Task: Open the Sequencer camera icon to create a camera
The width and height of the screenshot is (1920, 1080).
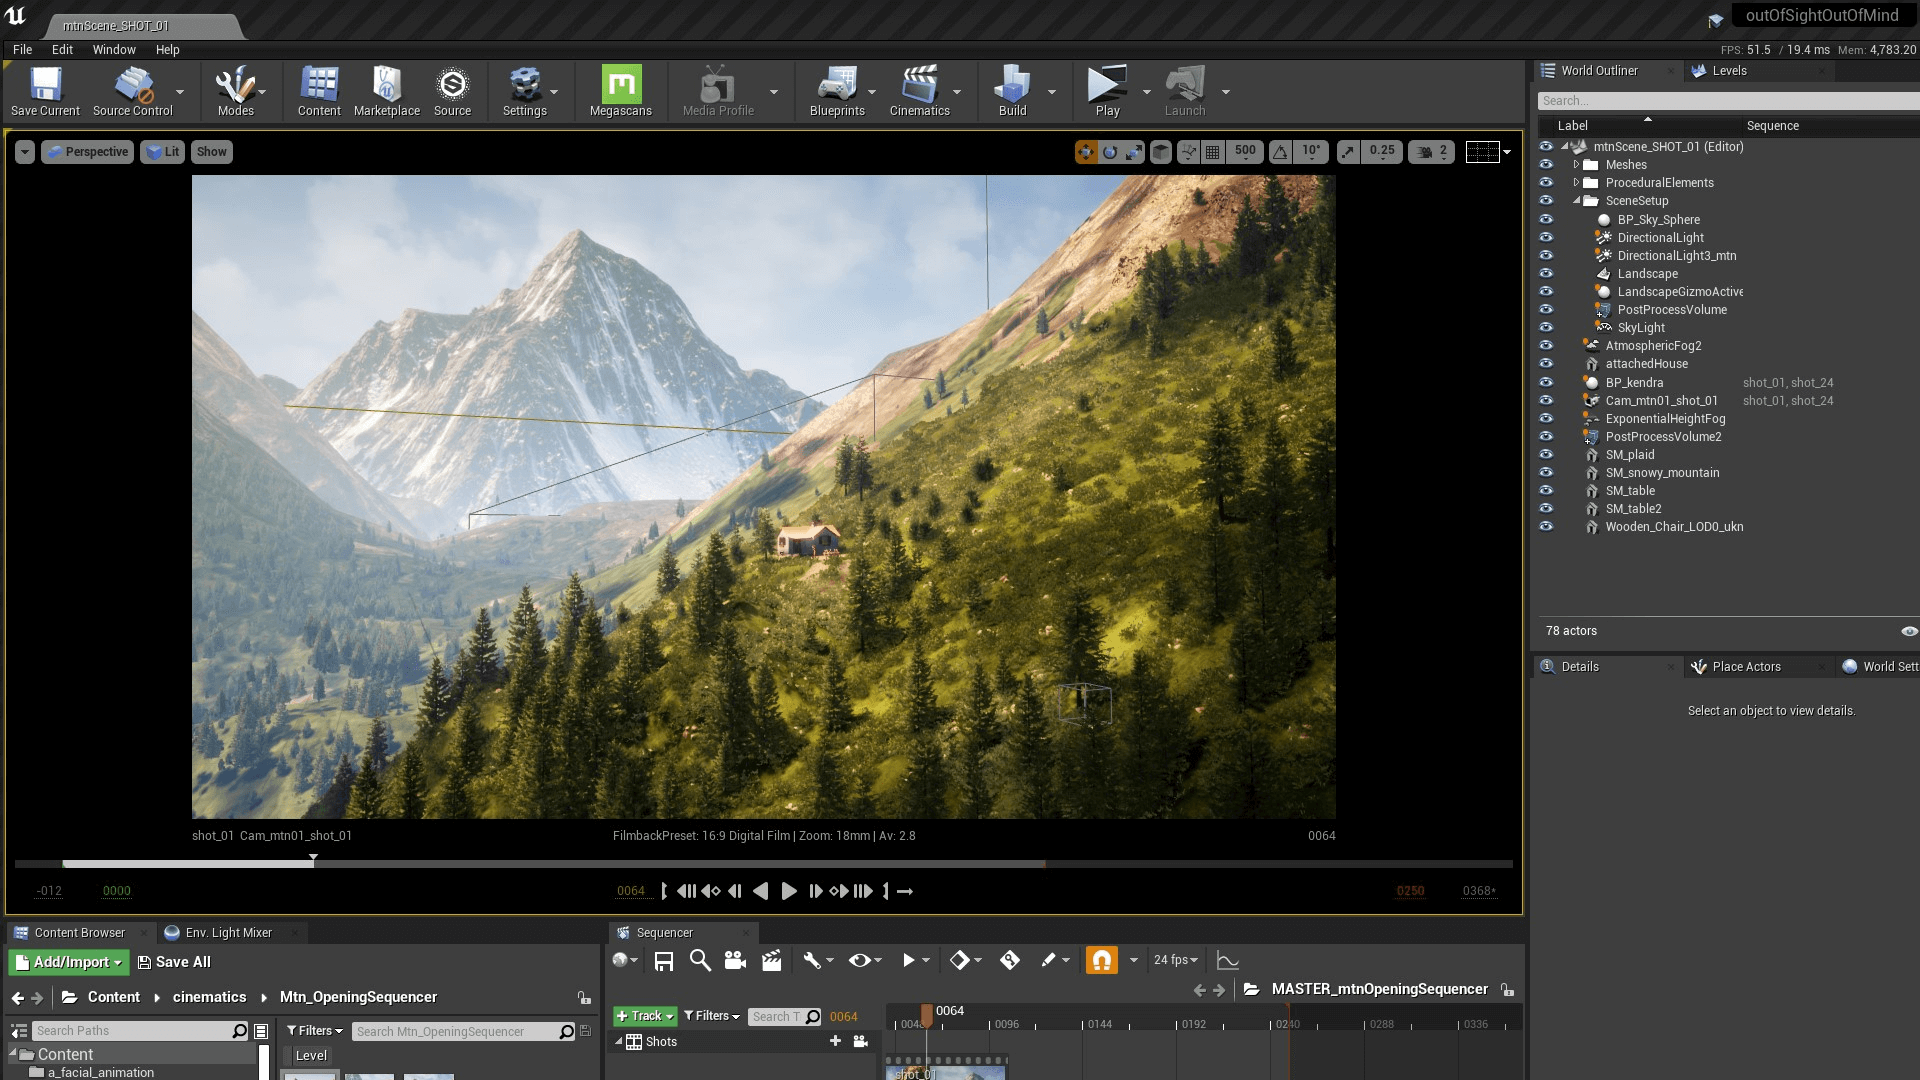Action: (x=735, y=960)
